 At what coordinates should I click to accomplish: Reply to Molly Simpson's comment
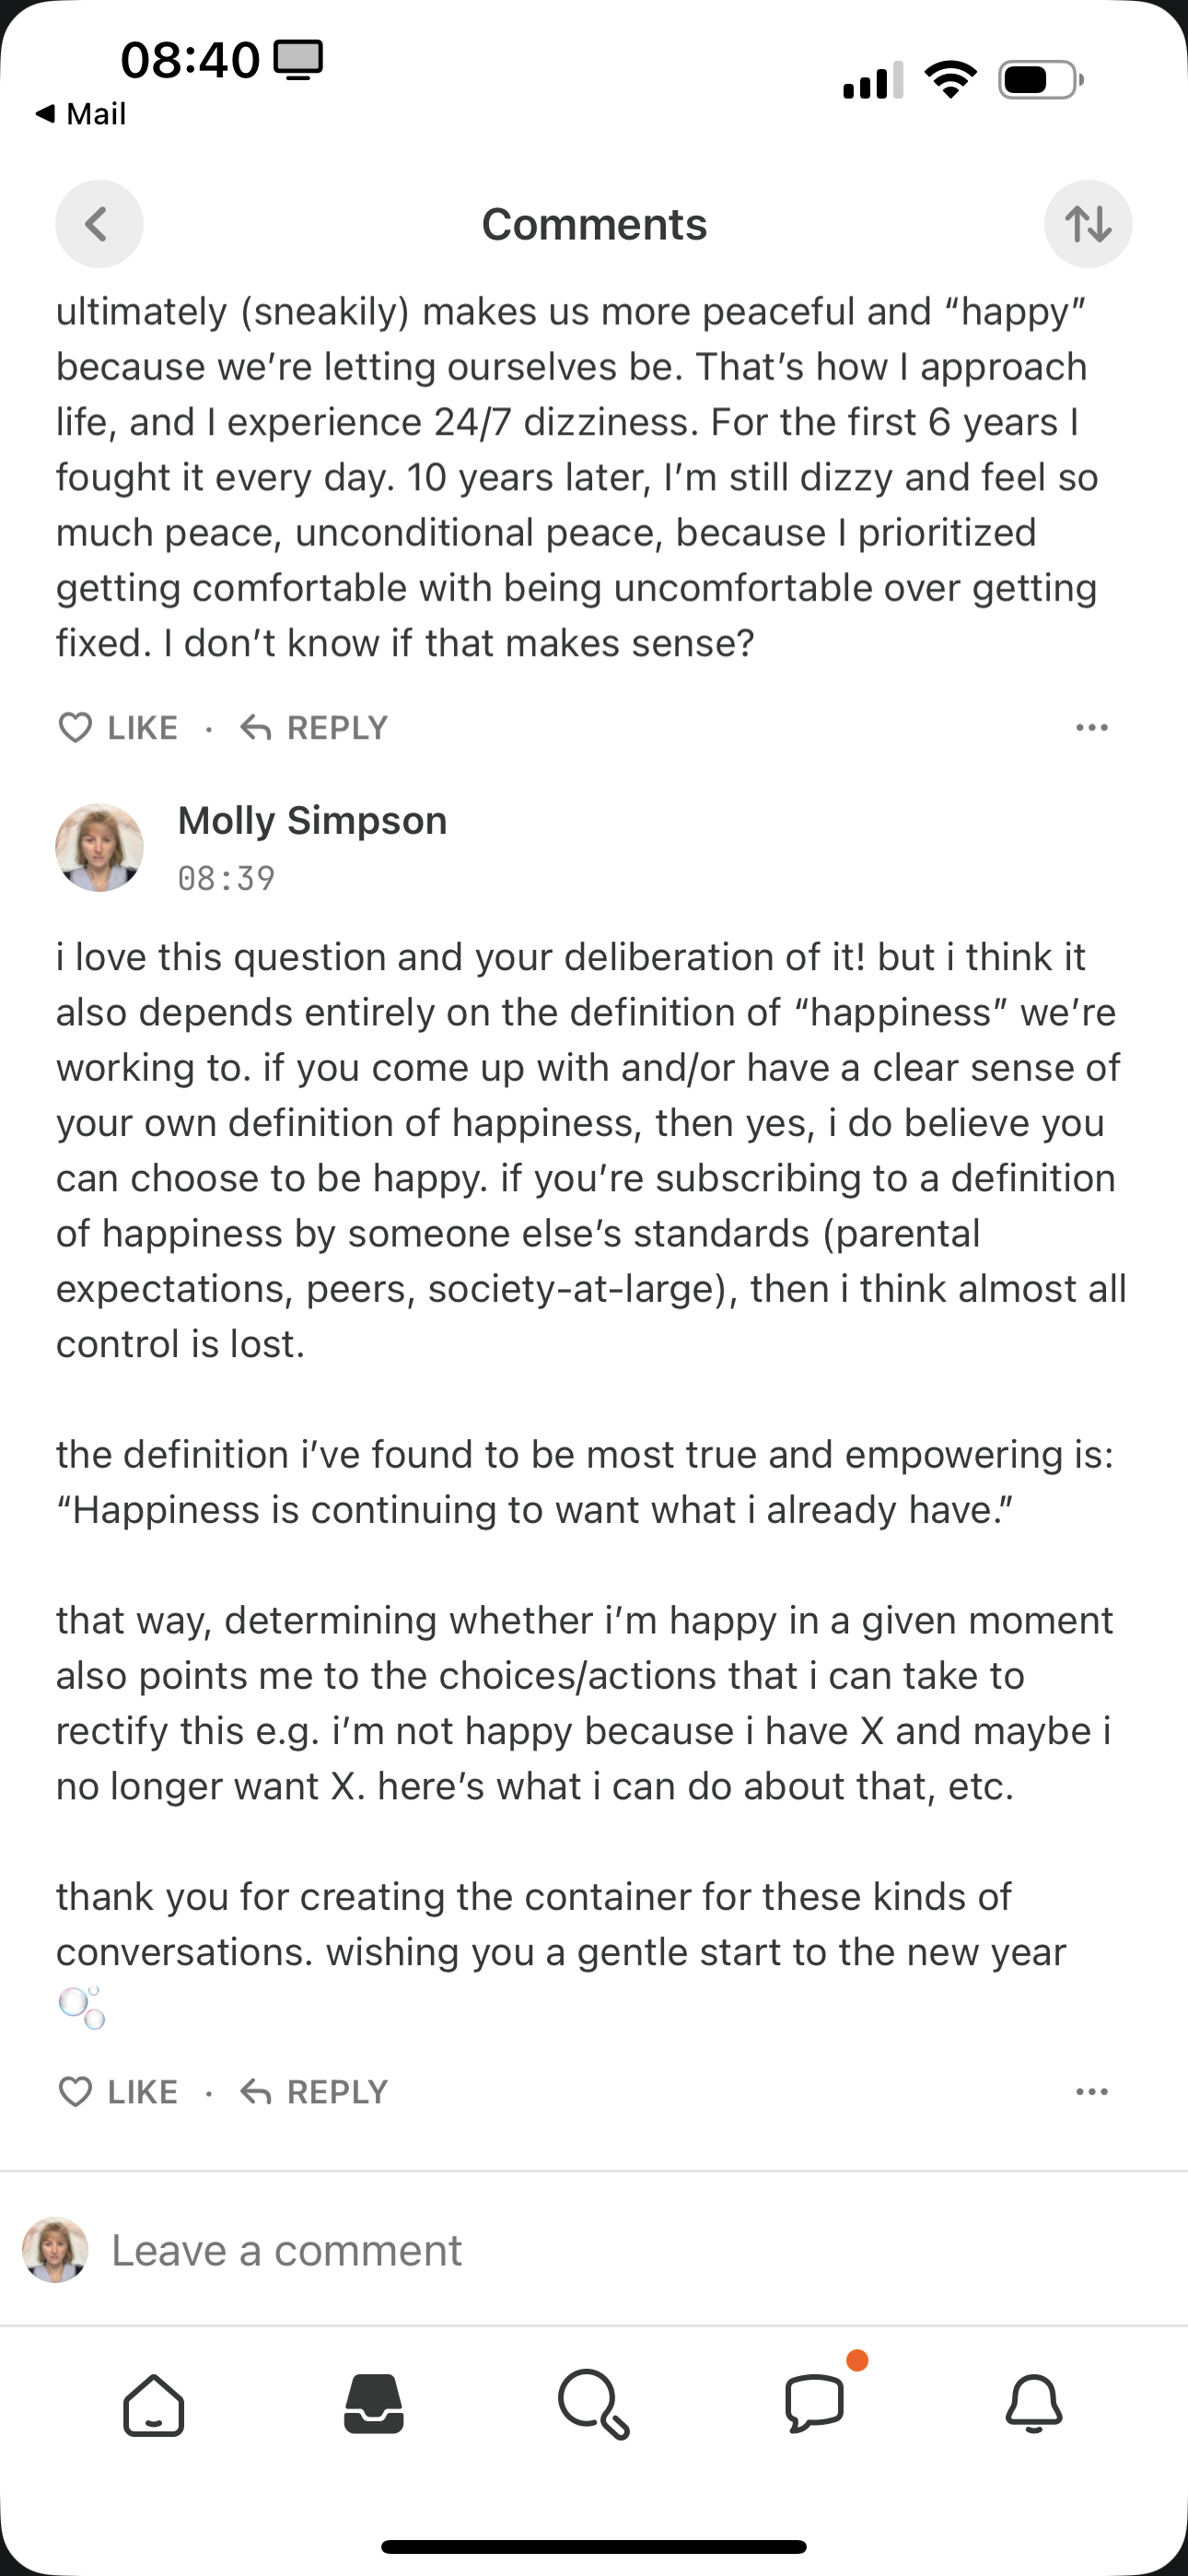(x=314, y=2091)
